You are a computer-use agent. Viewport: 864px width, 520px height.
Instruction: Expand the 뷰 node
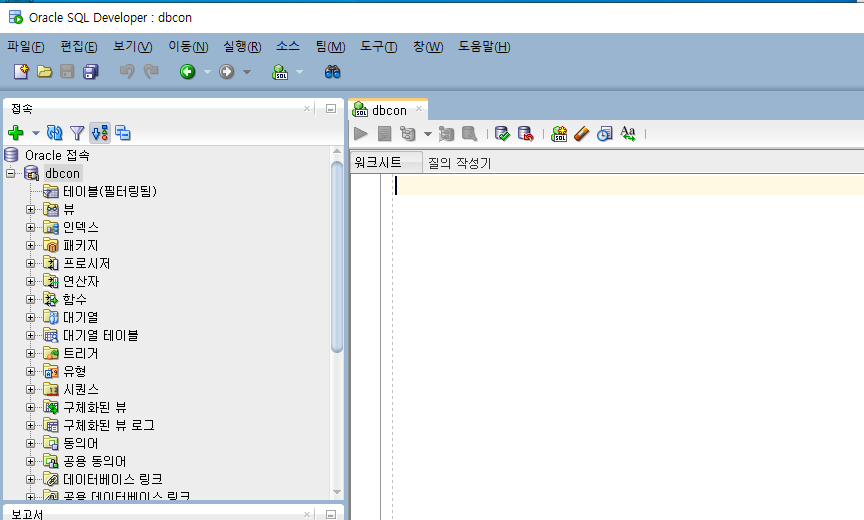[x=31, y=209]
